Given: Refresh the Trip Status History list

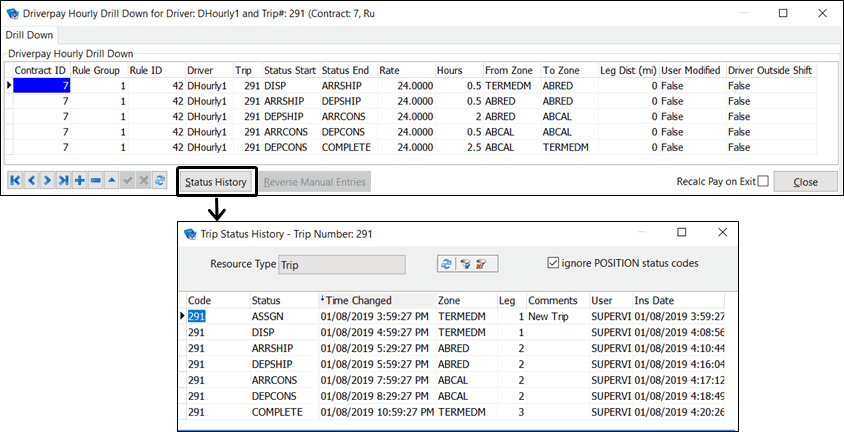Looking at the screenshot, I should coord(447,265).
